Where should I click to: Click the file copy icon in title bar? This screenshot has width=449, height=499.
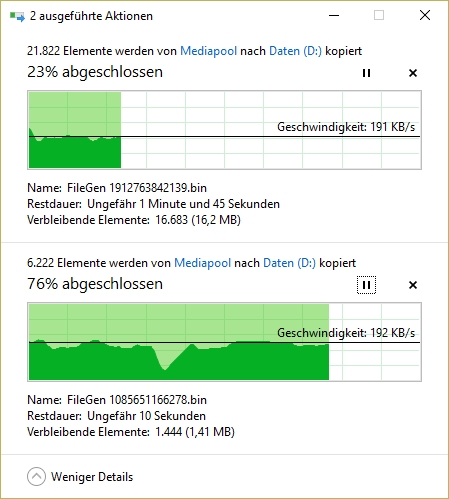17,16
